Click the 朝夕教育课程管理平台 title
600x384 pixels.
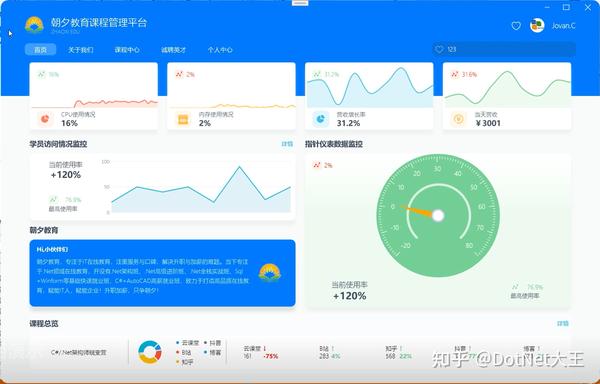(x=99, y=23)
